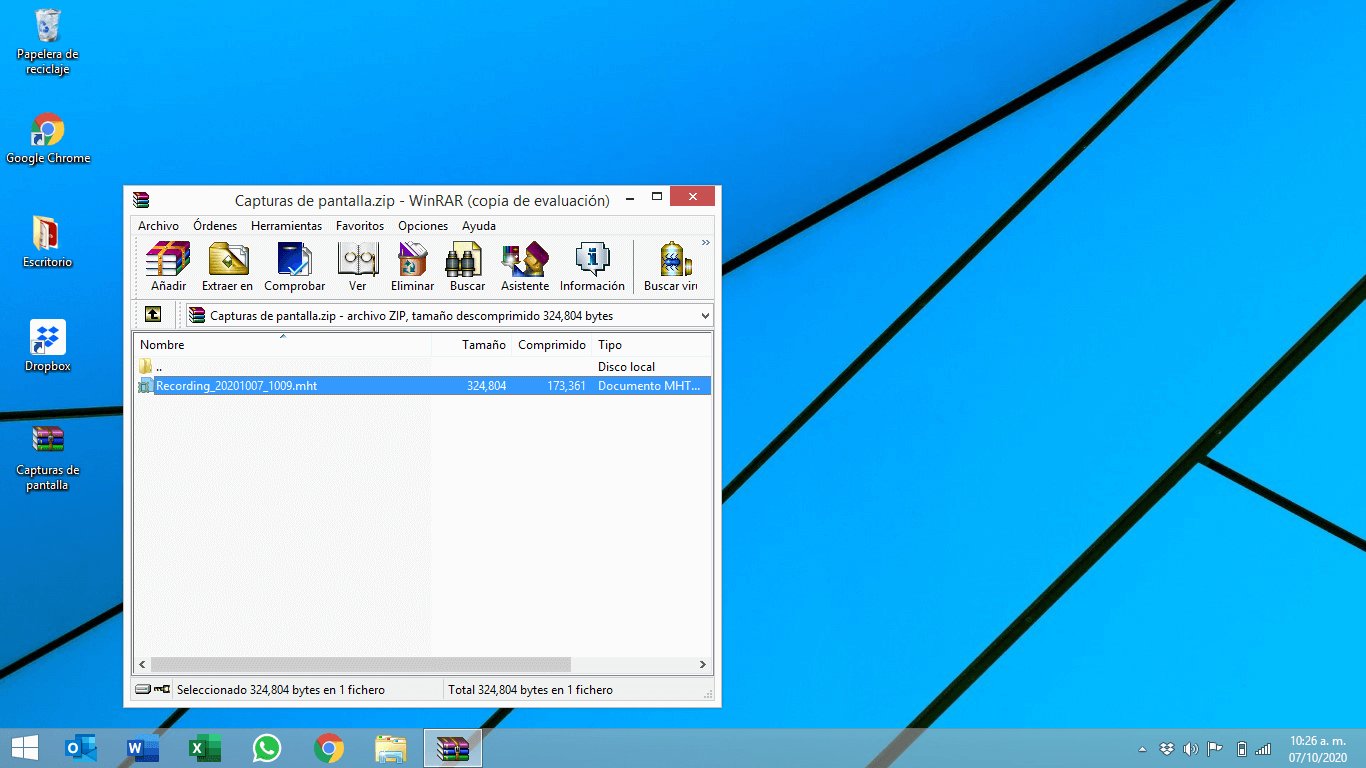Viewport: 1366px width, 768px height.
Task: Open the Herramientas menu
Action: pyautogui.click(x=286, y=226)
